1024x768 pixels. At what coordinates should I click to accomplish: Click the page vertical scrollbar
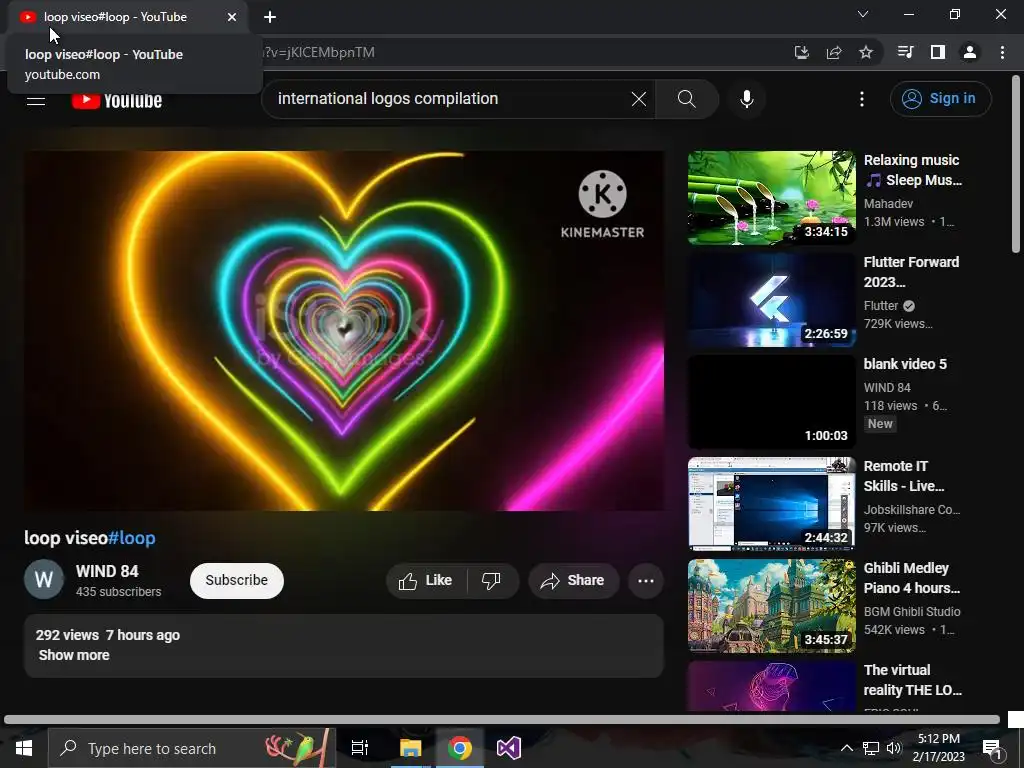coord(1016,163)
